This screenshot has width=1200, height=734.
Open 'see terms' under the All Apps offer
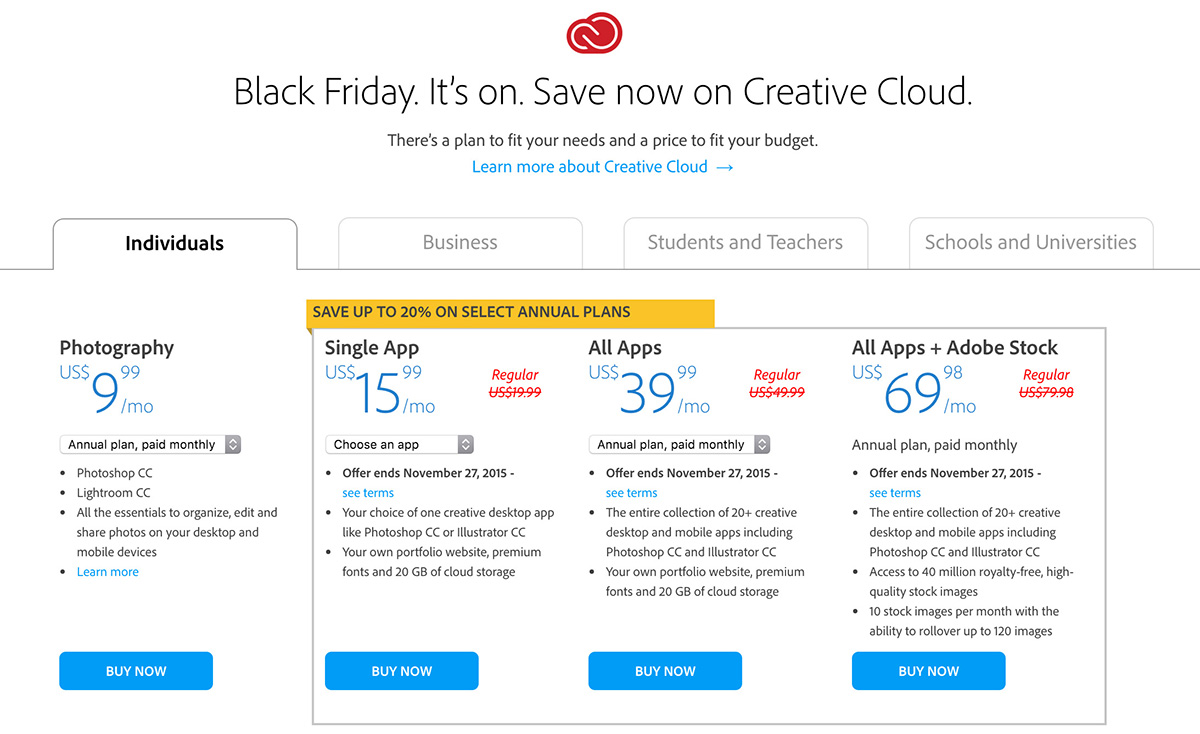[x=632, y=493]
